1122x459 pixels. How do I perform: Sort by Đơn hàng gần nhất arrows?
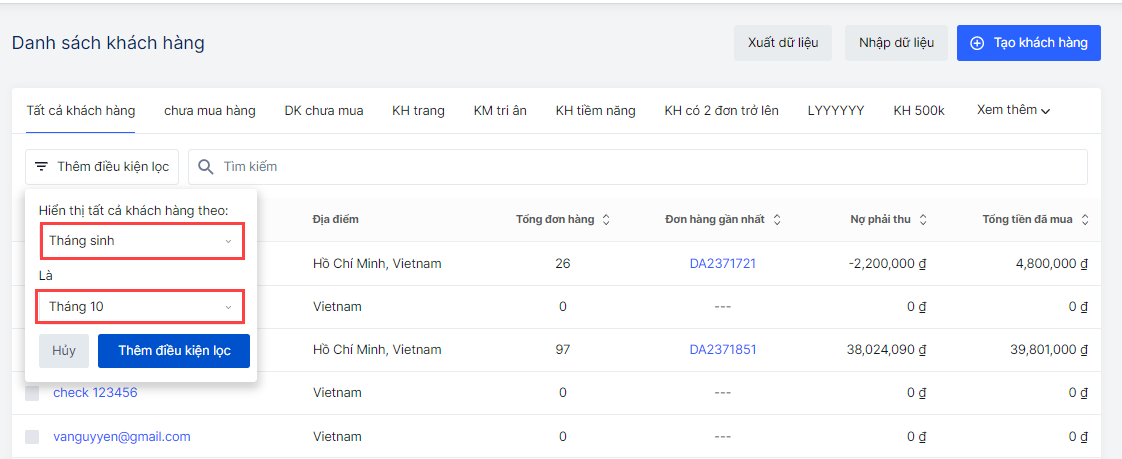[777, 220]
